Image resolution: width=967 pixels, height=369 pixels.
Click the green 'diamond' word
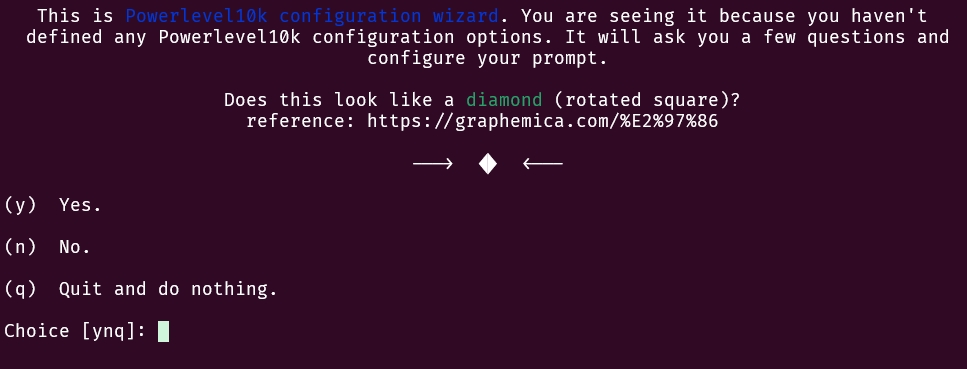click(x=504, y=100)
